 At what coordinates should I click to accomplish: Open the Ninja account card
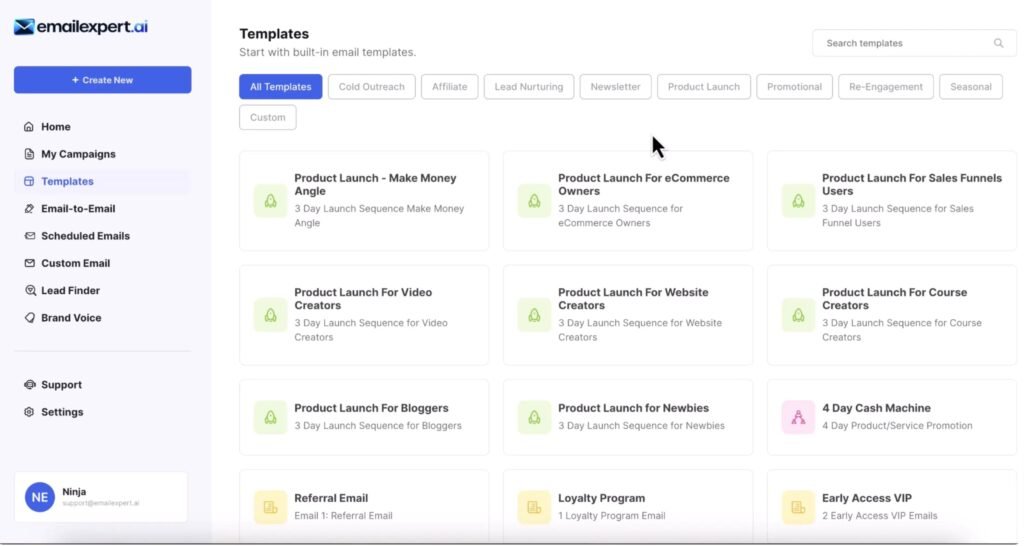(x=101, y=497)
